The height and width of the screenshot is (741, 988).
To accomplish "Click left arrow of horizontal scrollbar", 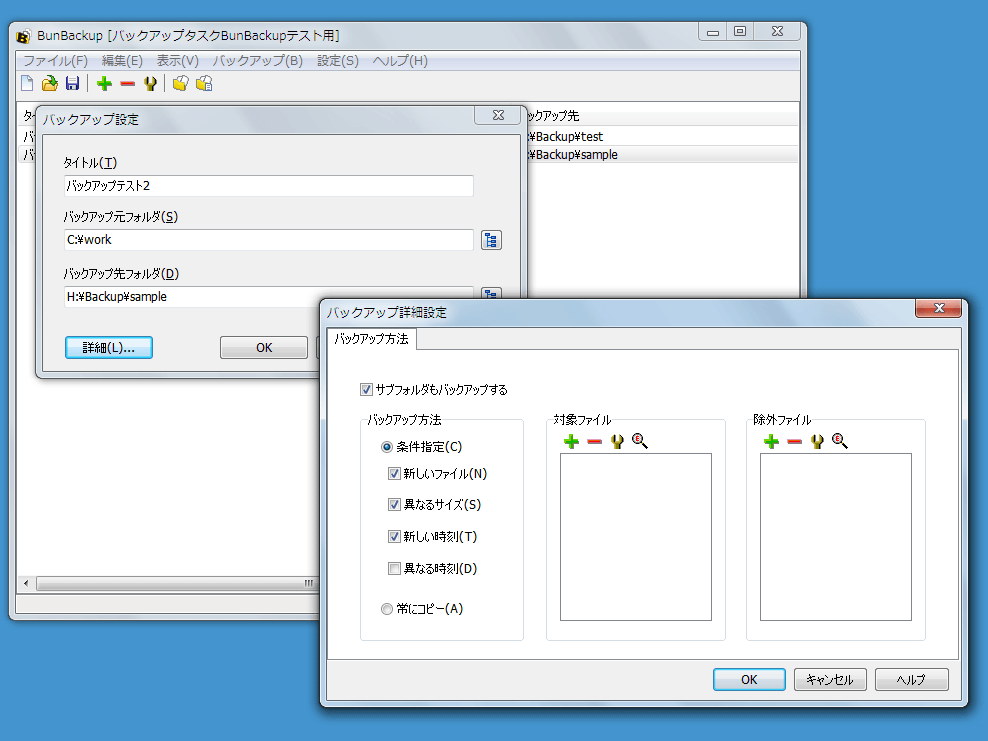I will coord(26,583).
